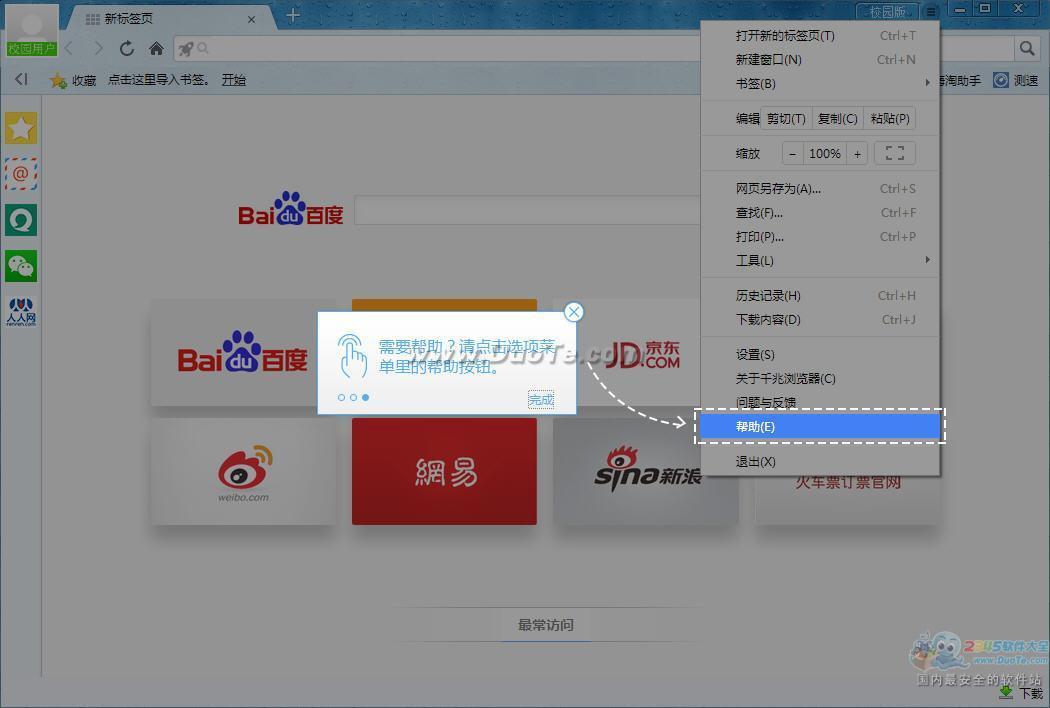Screen dimensions: 1050x708
Task: Click the rocket icon in address bar
Action: [x=187, y=48]
